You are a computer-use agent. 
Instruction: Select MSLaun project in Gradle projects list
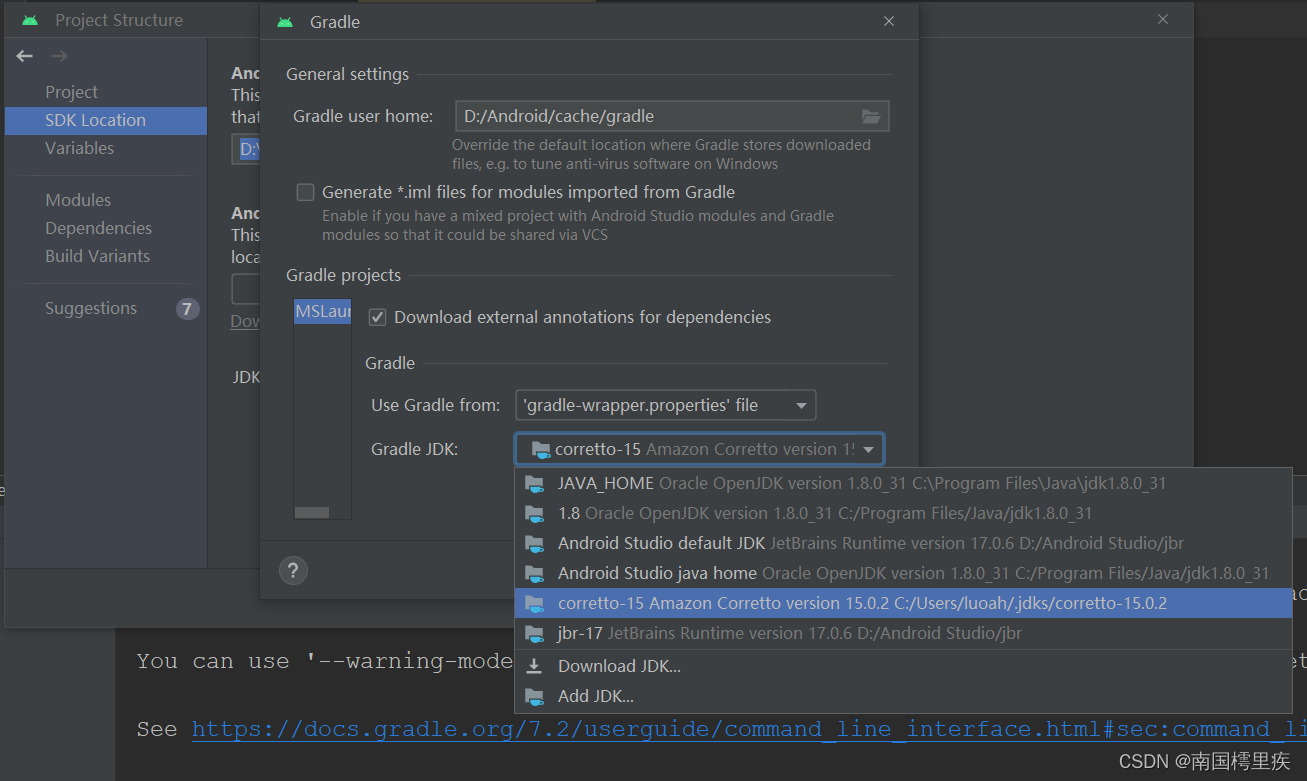[x=322, y=312]
